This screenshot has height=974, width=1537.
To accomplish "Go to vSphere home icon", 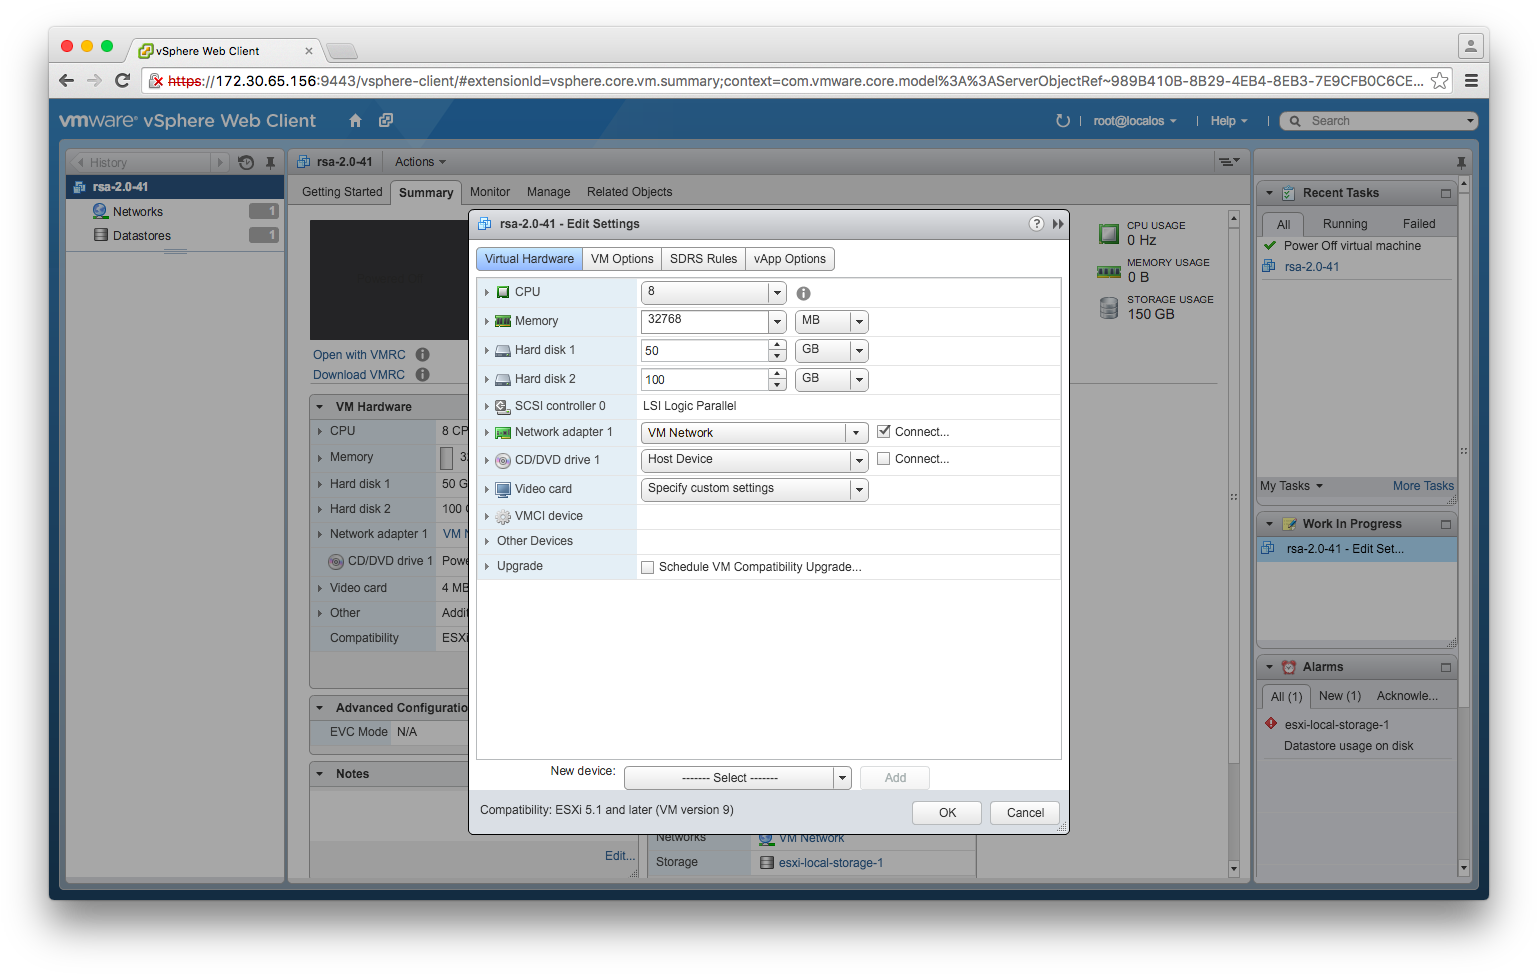I will [355, 121].
